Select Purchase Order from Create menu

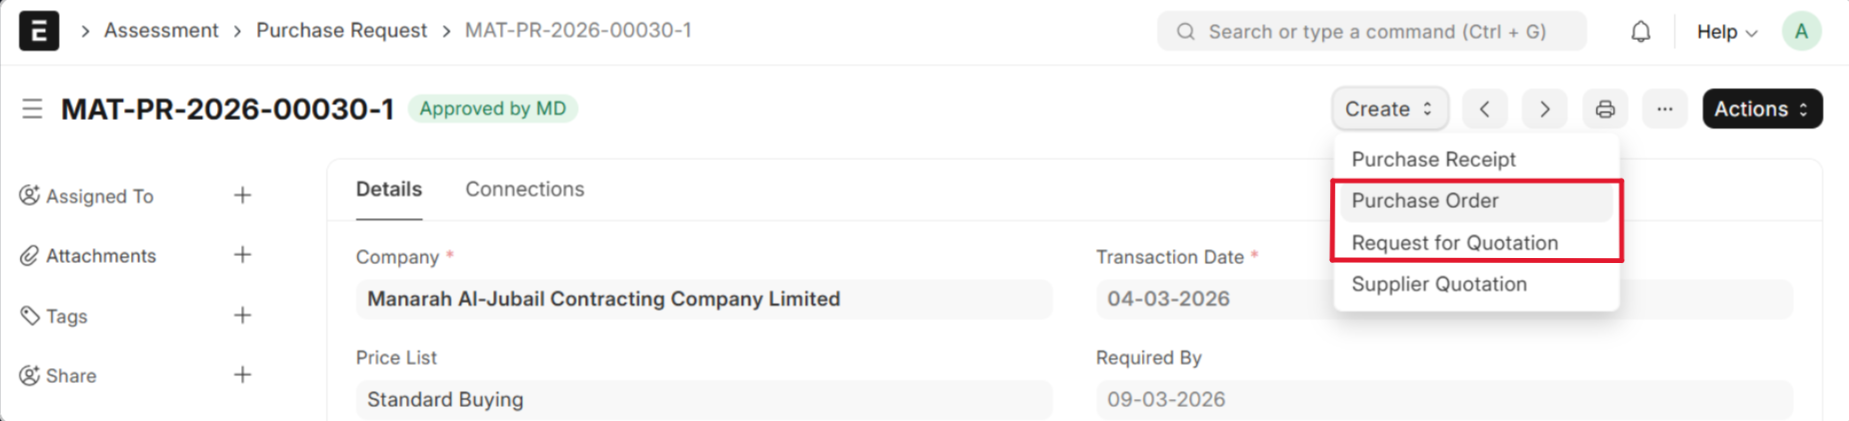tap(1424, 201)
